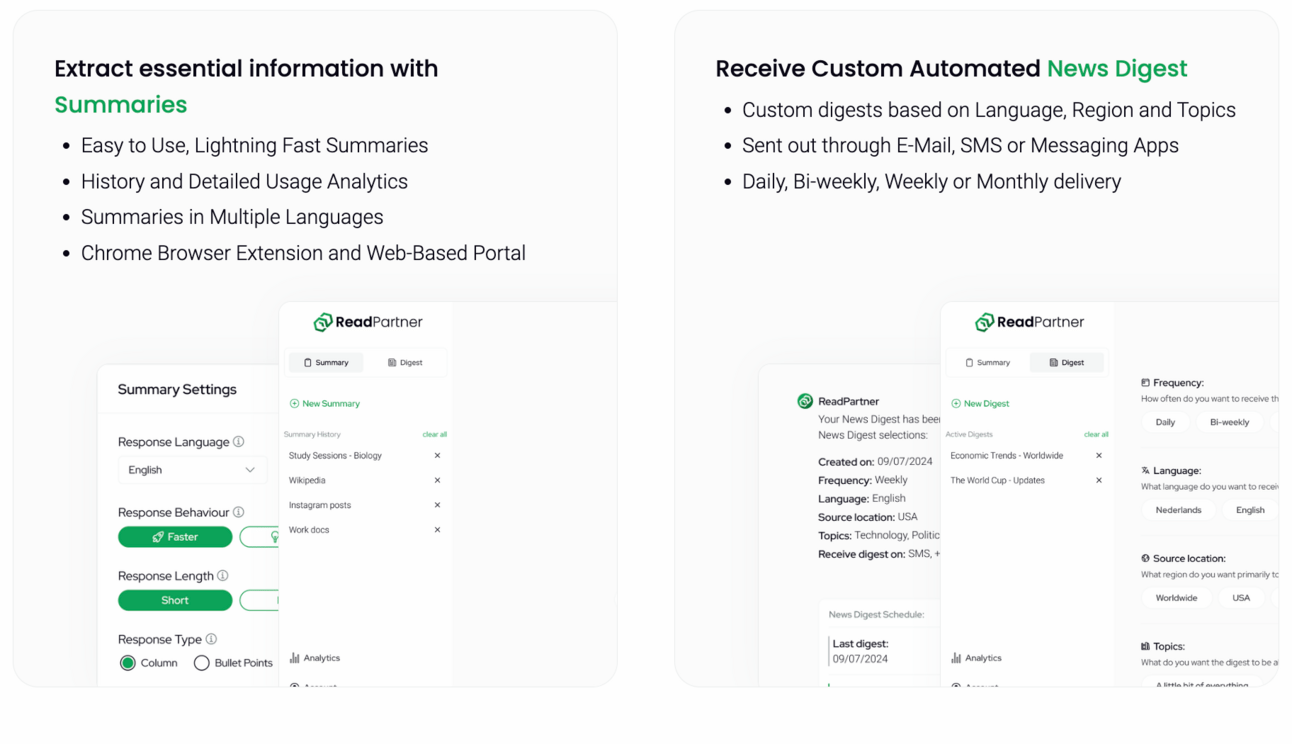Image resolution: width=1292 pixels, height=744 pixels.
Task: Open Analytics in the left ReadPartner panel
Action: click(x=315, y=658)
